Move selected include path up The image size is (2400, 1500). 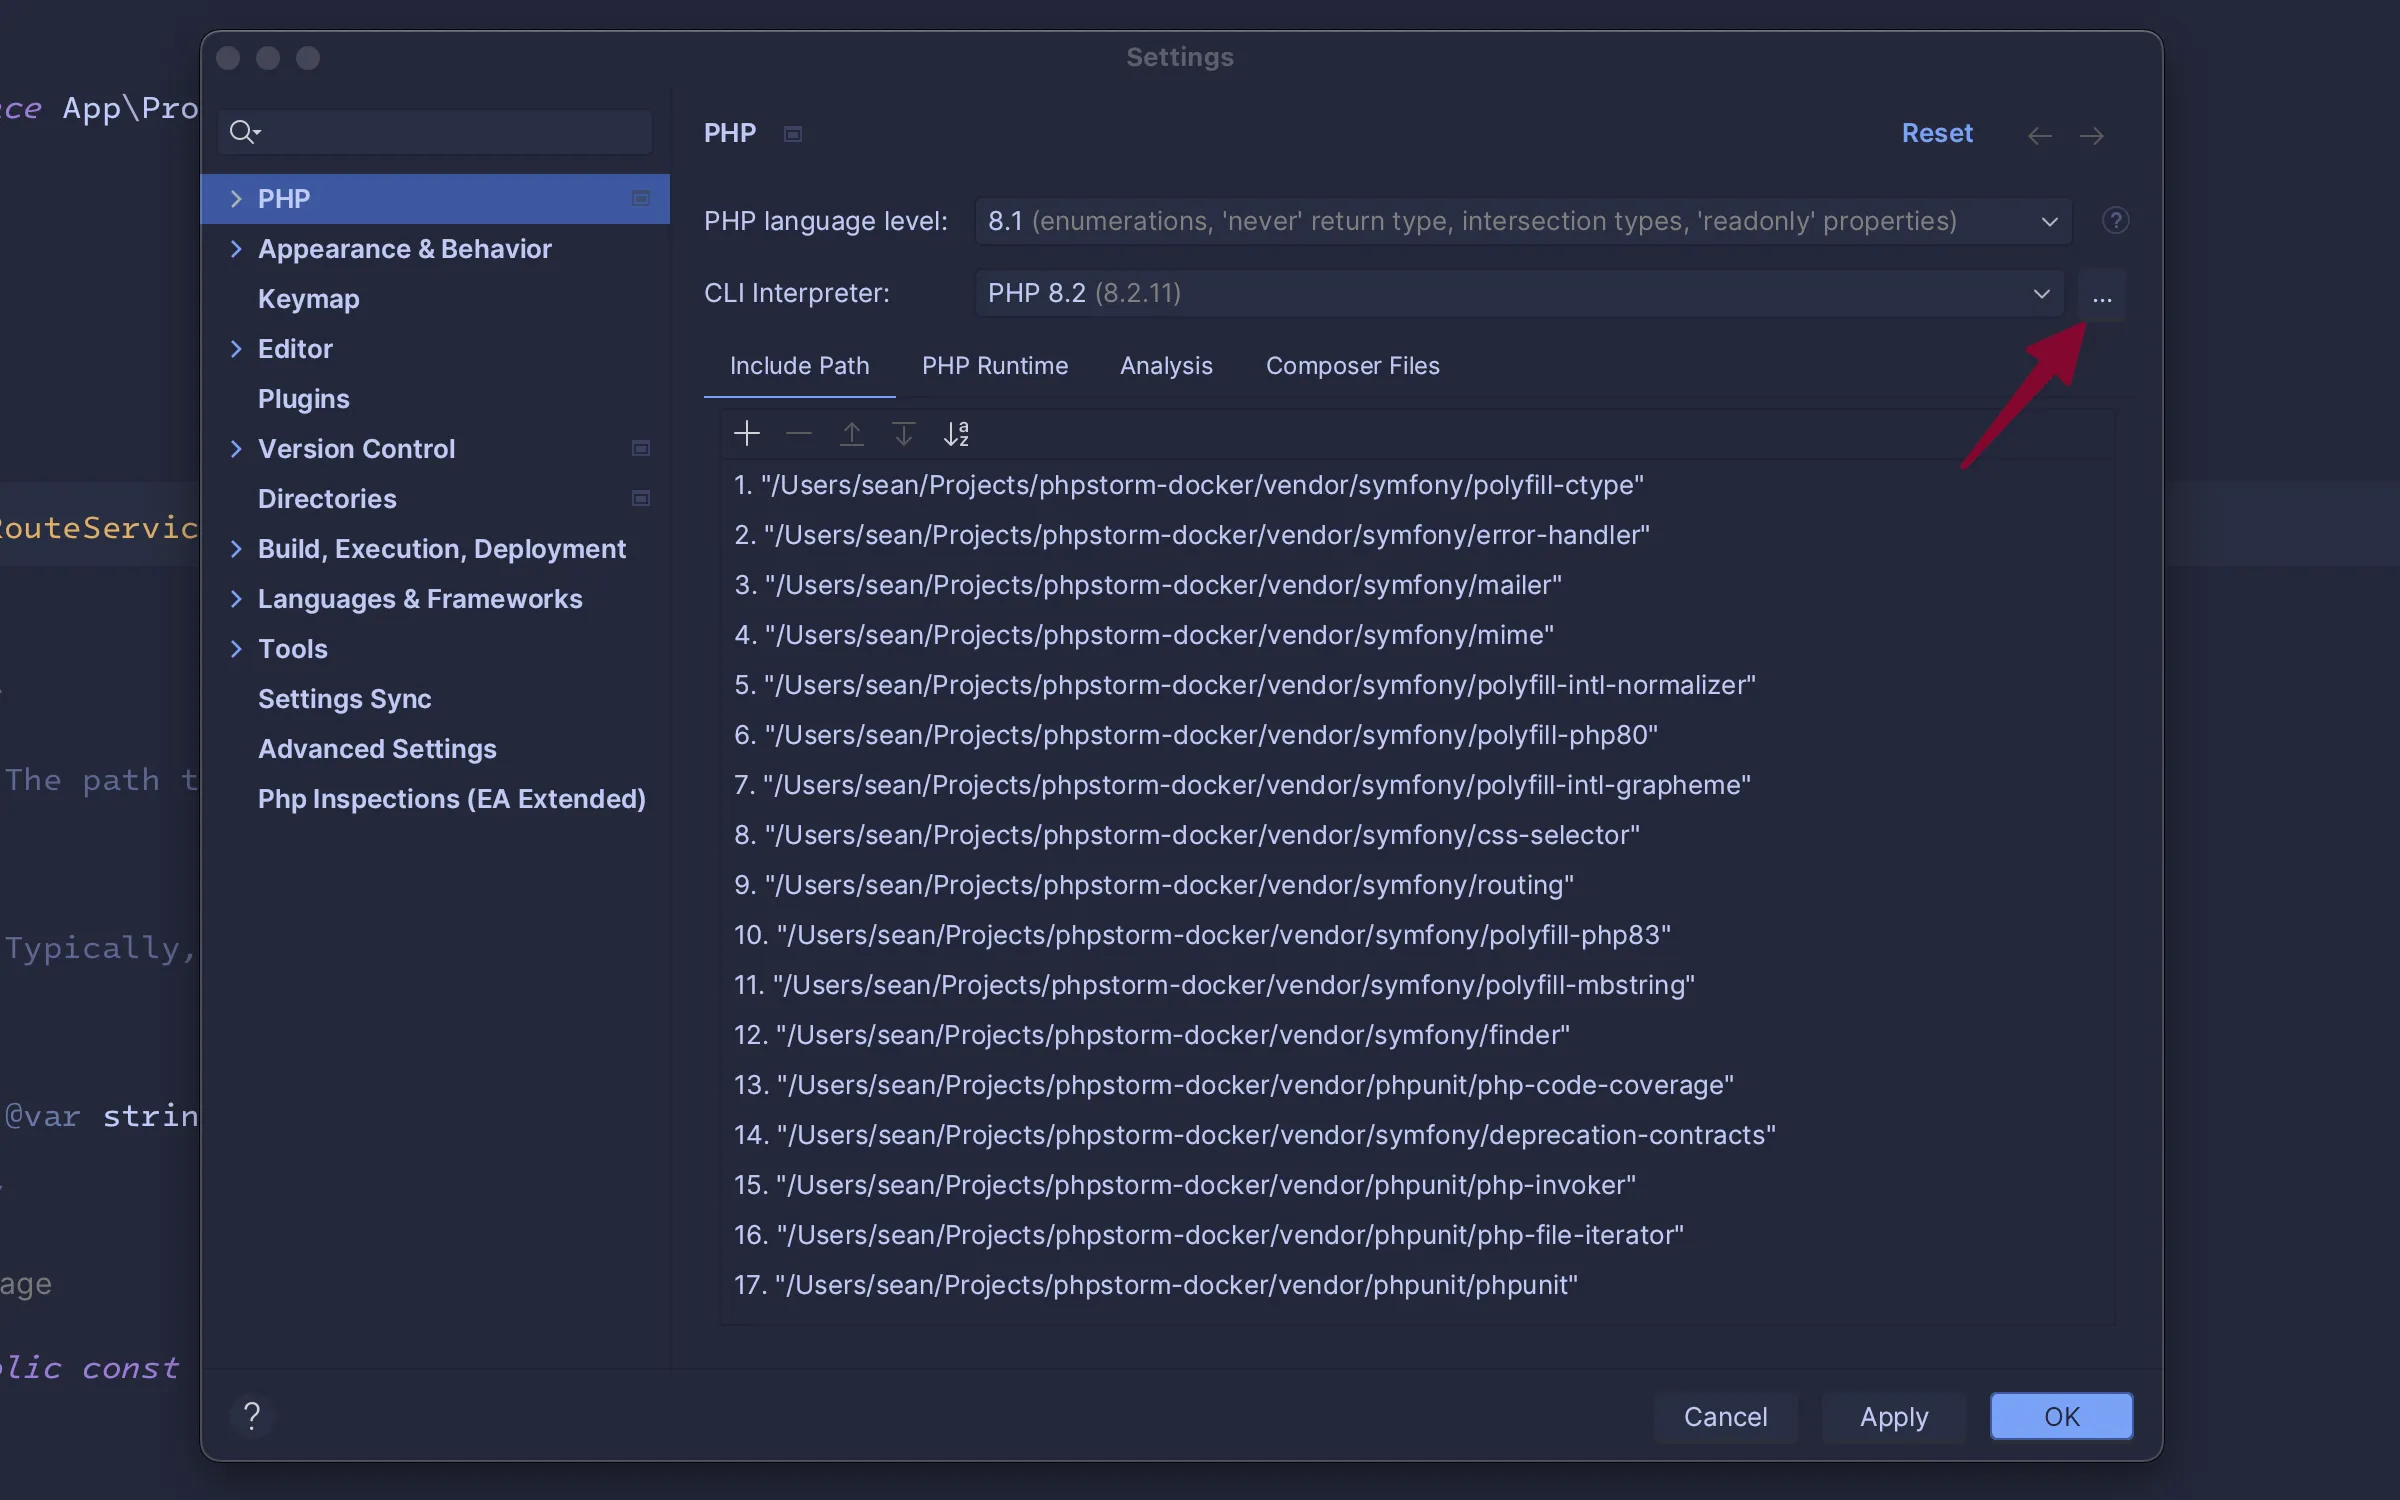tap(851, 433)
